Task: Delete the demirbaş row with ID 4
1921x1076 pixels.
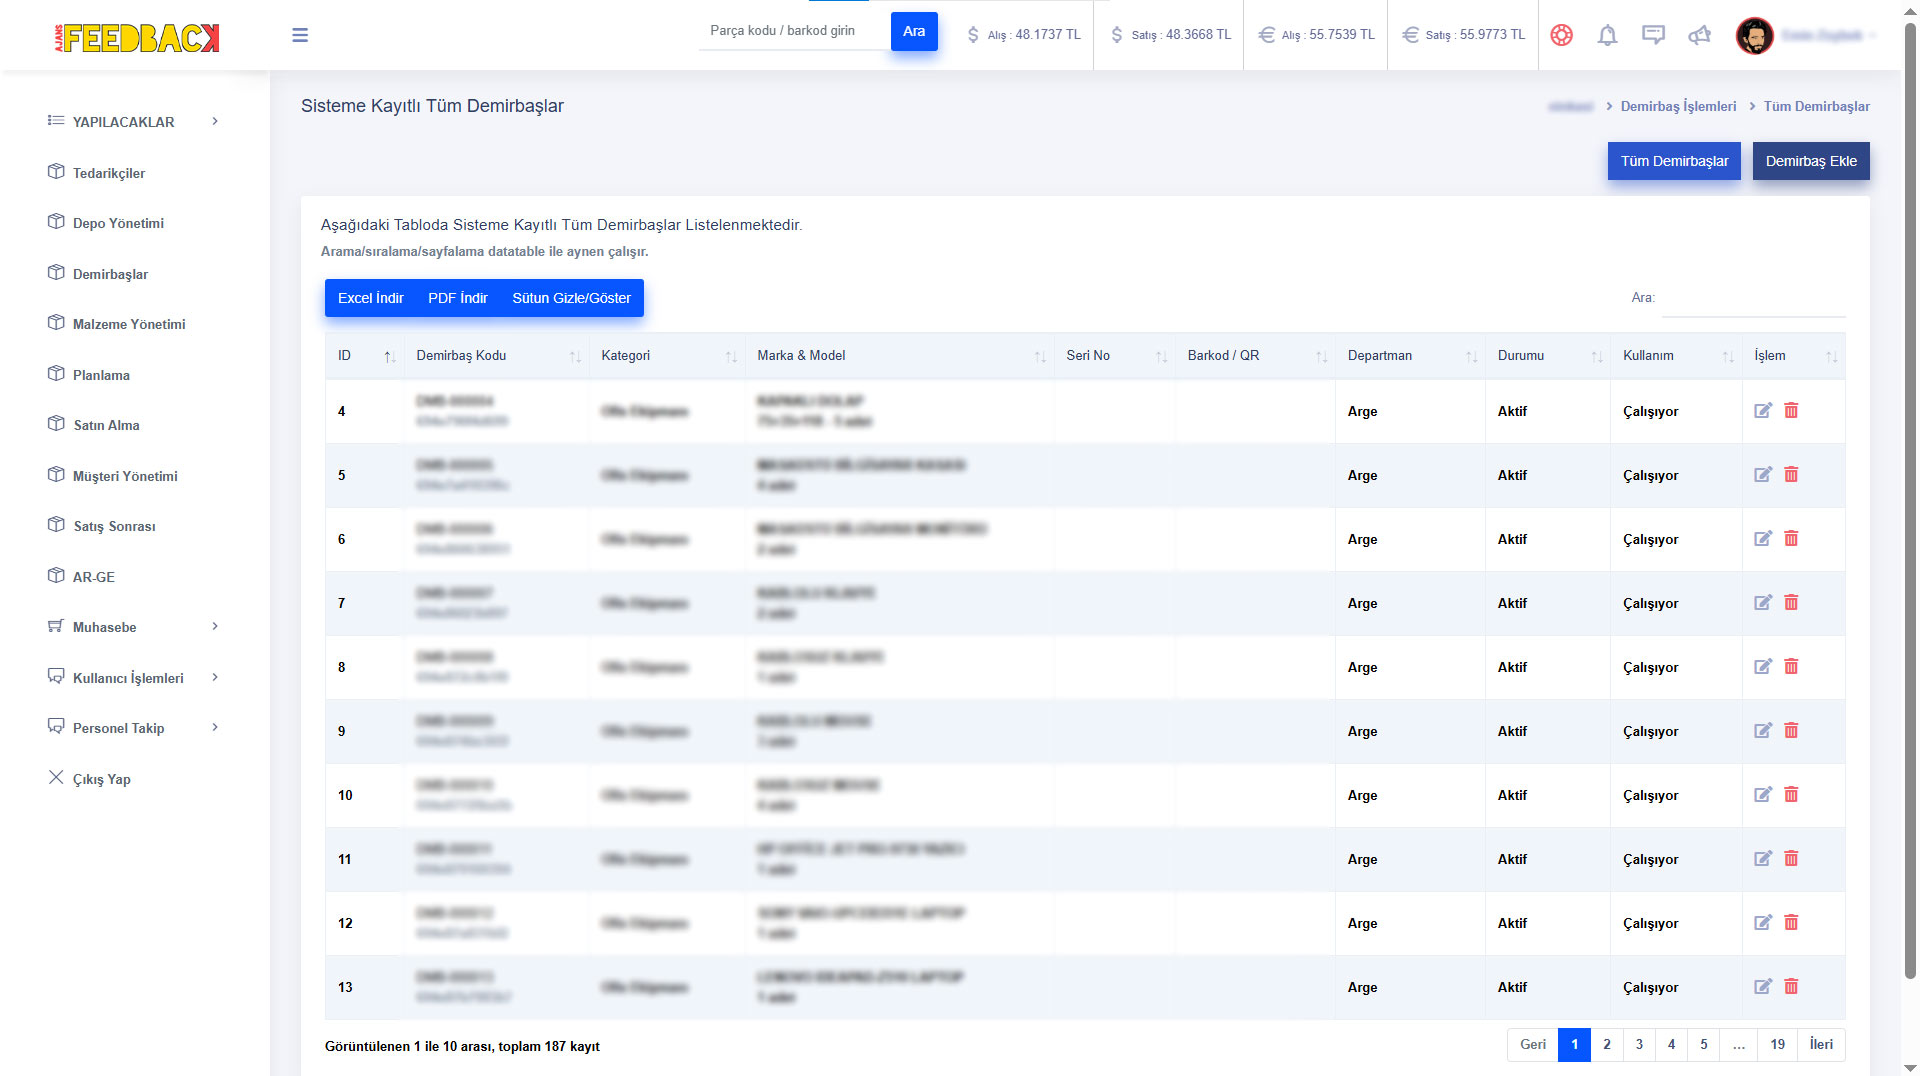Action: 1791,410
